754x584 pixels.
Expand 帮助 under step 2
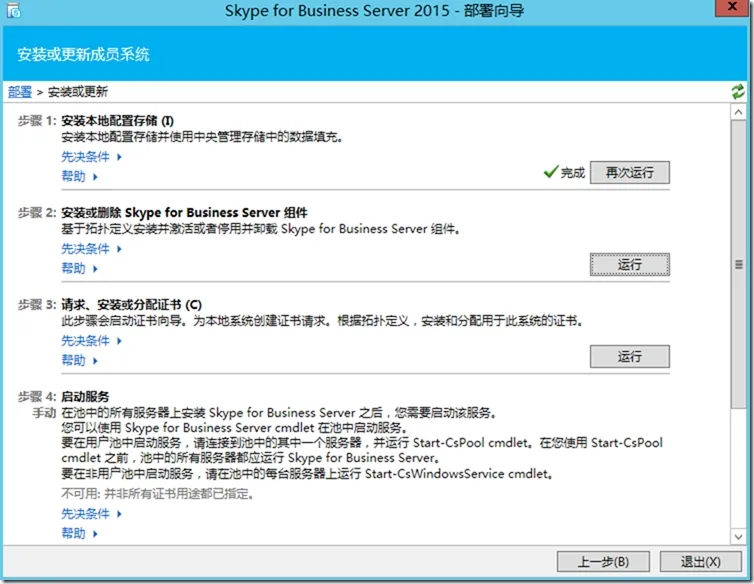click(80, 268)
